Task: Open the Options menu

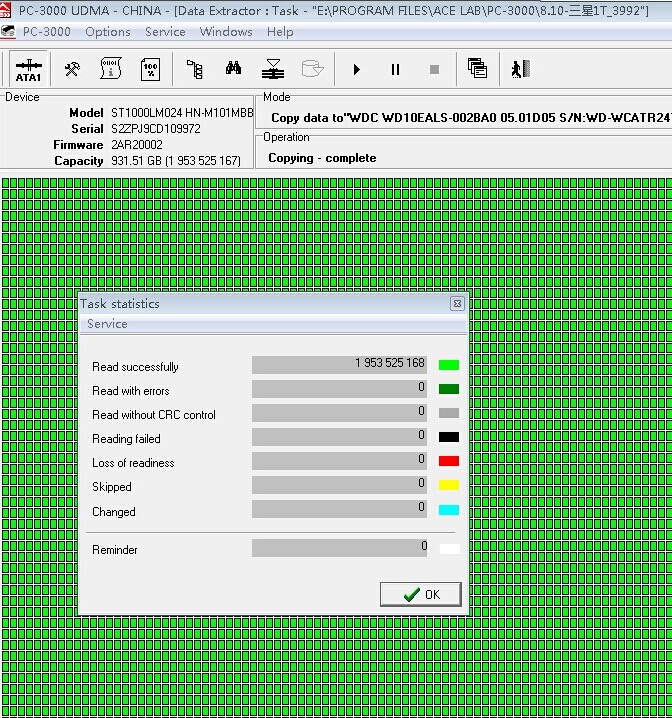Action: coord(108,31)
